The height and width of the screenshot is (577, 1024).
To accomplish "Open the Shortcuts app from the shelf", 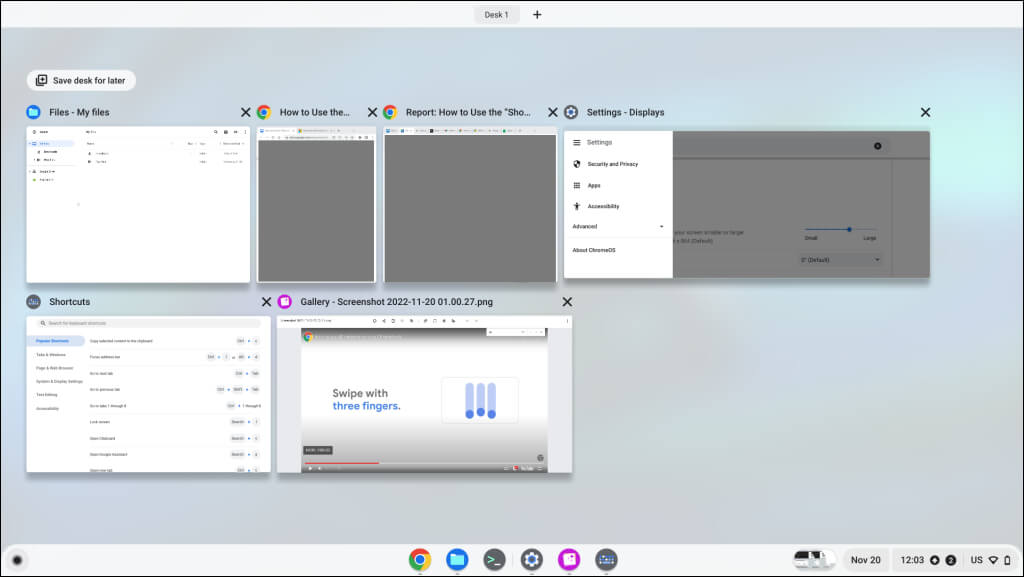I will pyautogui.click(x=606, y=560).
